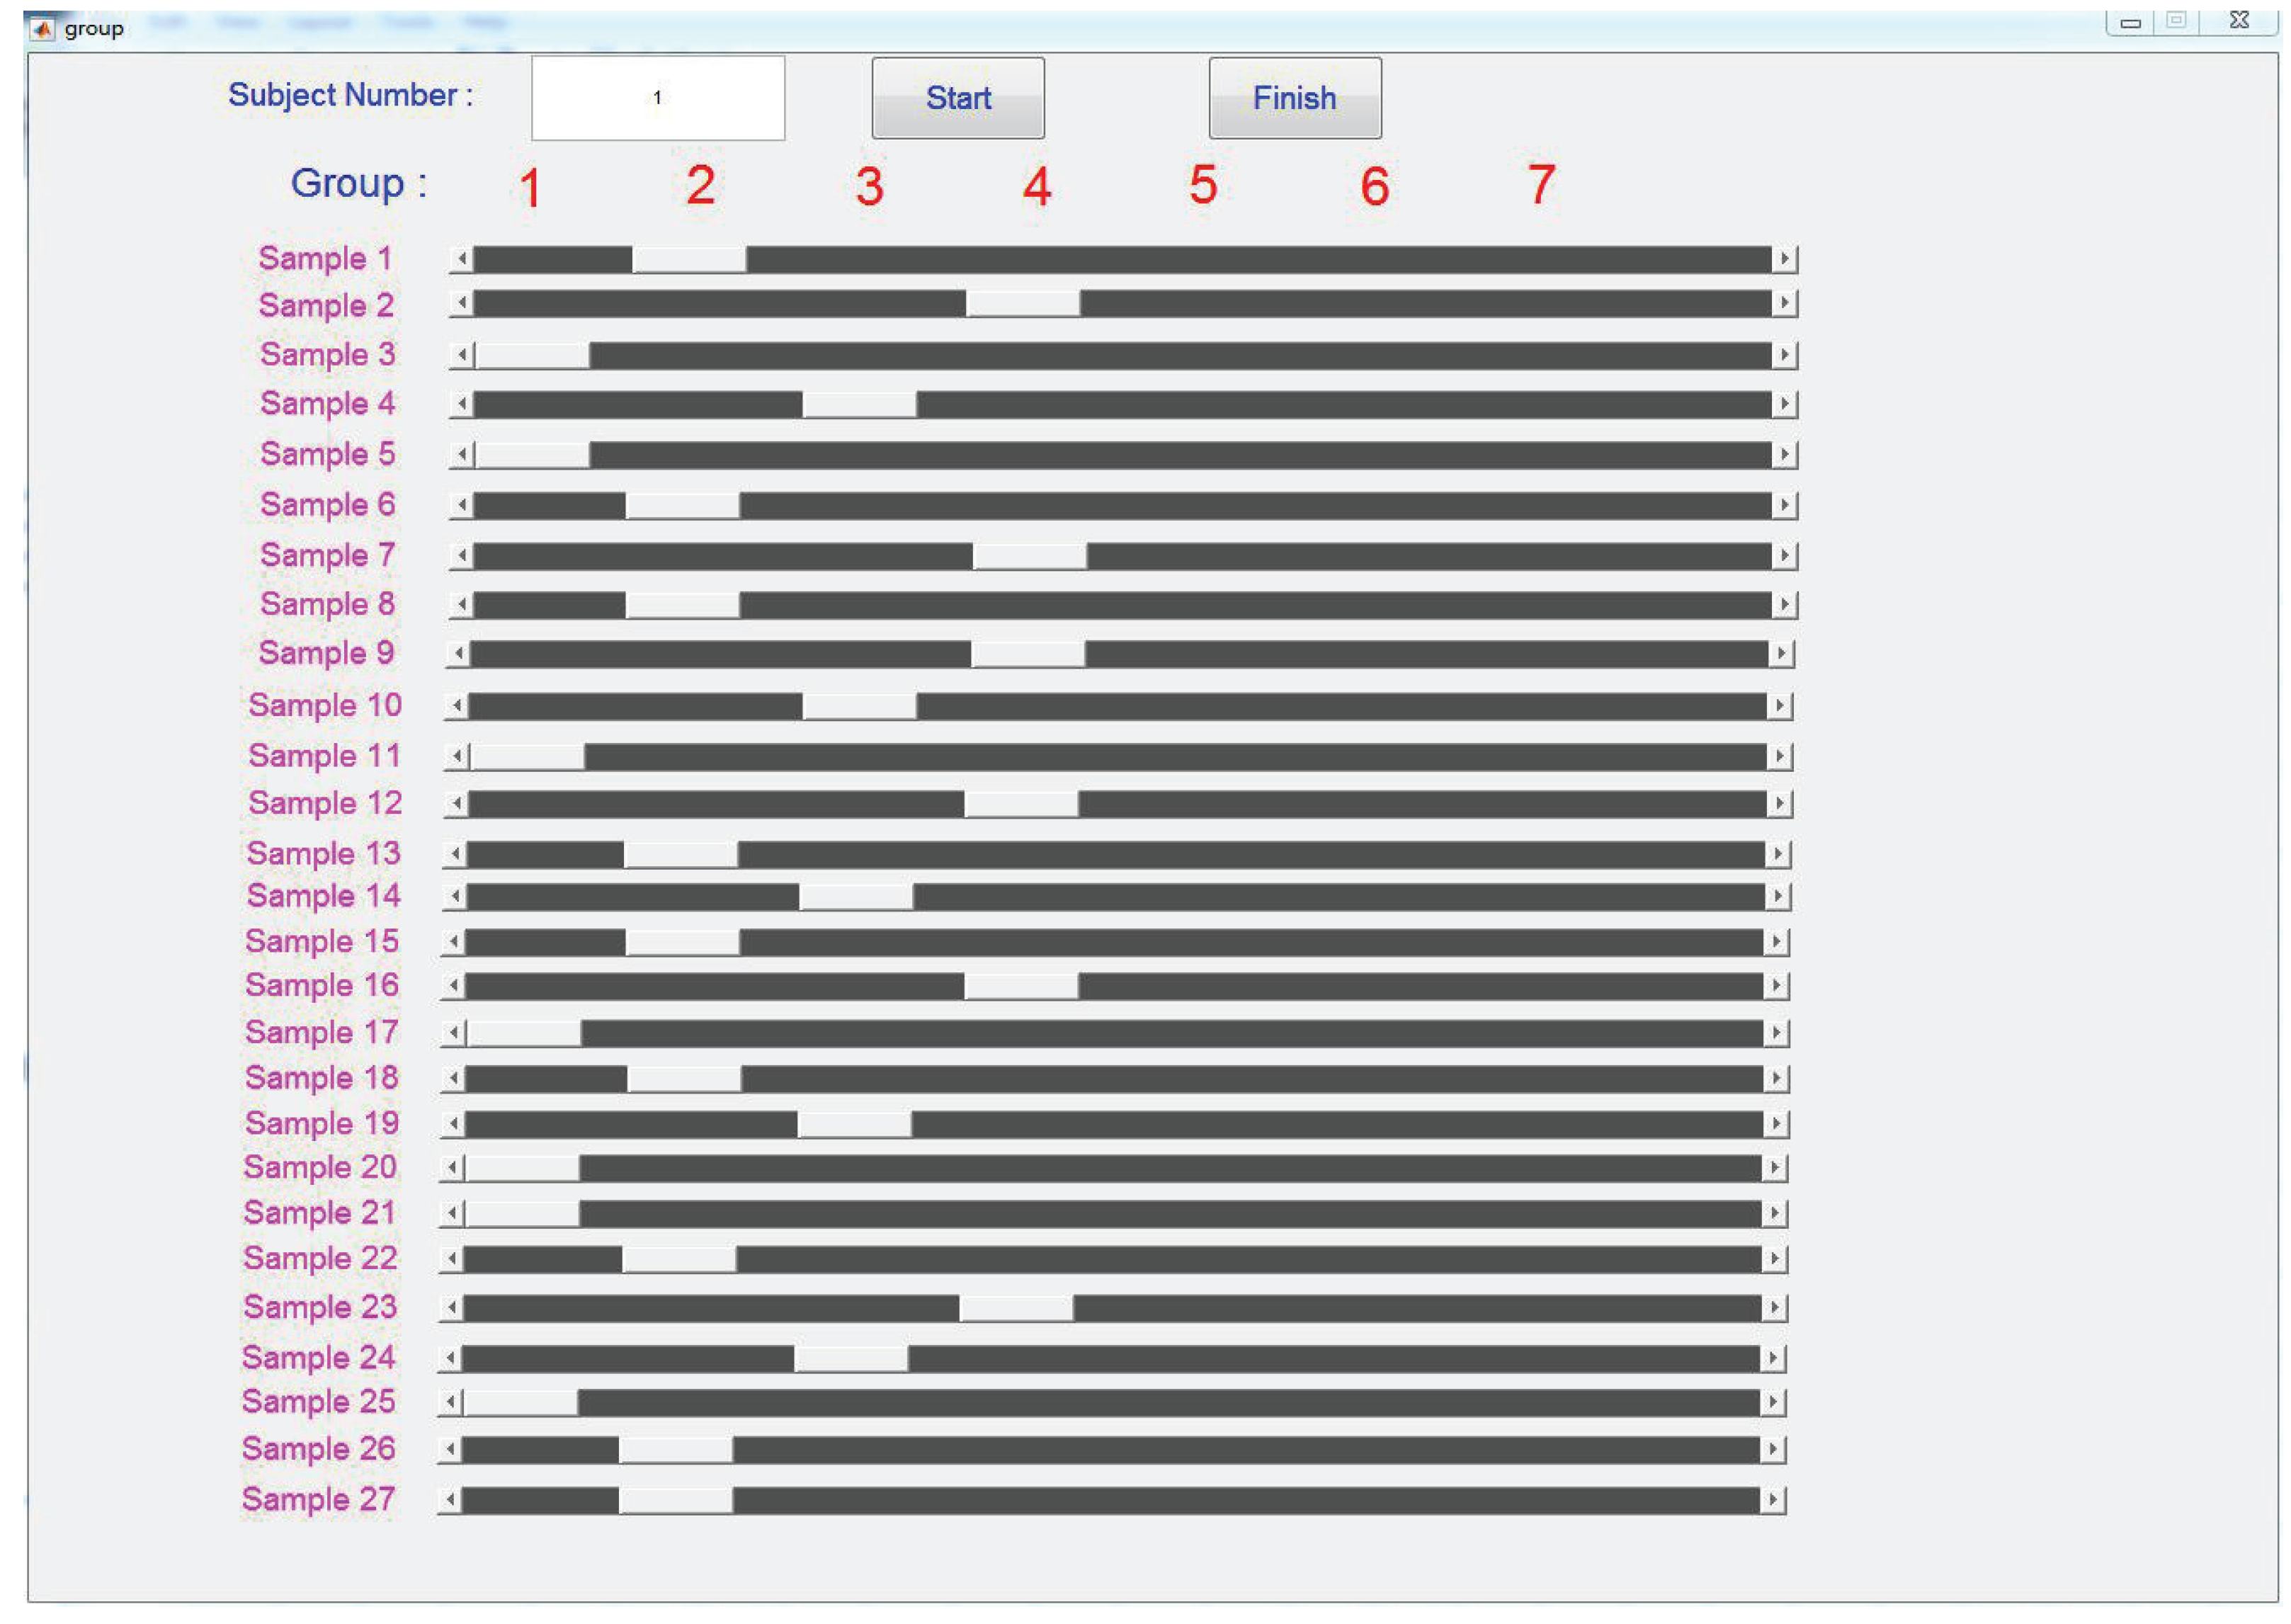Click the Sample 12 slider thumb
This screenshot has height=1624, width=2291.
coord(1021,804)
